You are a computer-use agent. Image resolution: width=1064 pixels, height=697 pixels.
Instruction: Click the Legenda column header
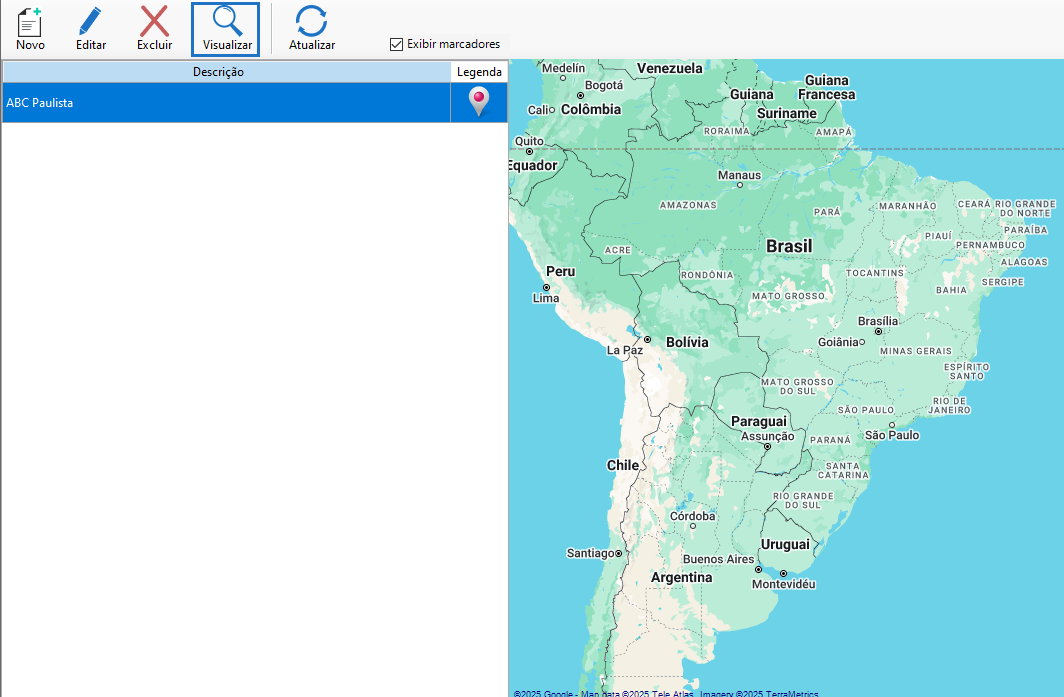479,71
